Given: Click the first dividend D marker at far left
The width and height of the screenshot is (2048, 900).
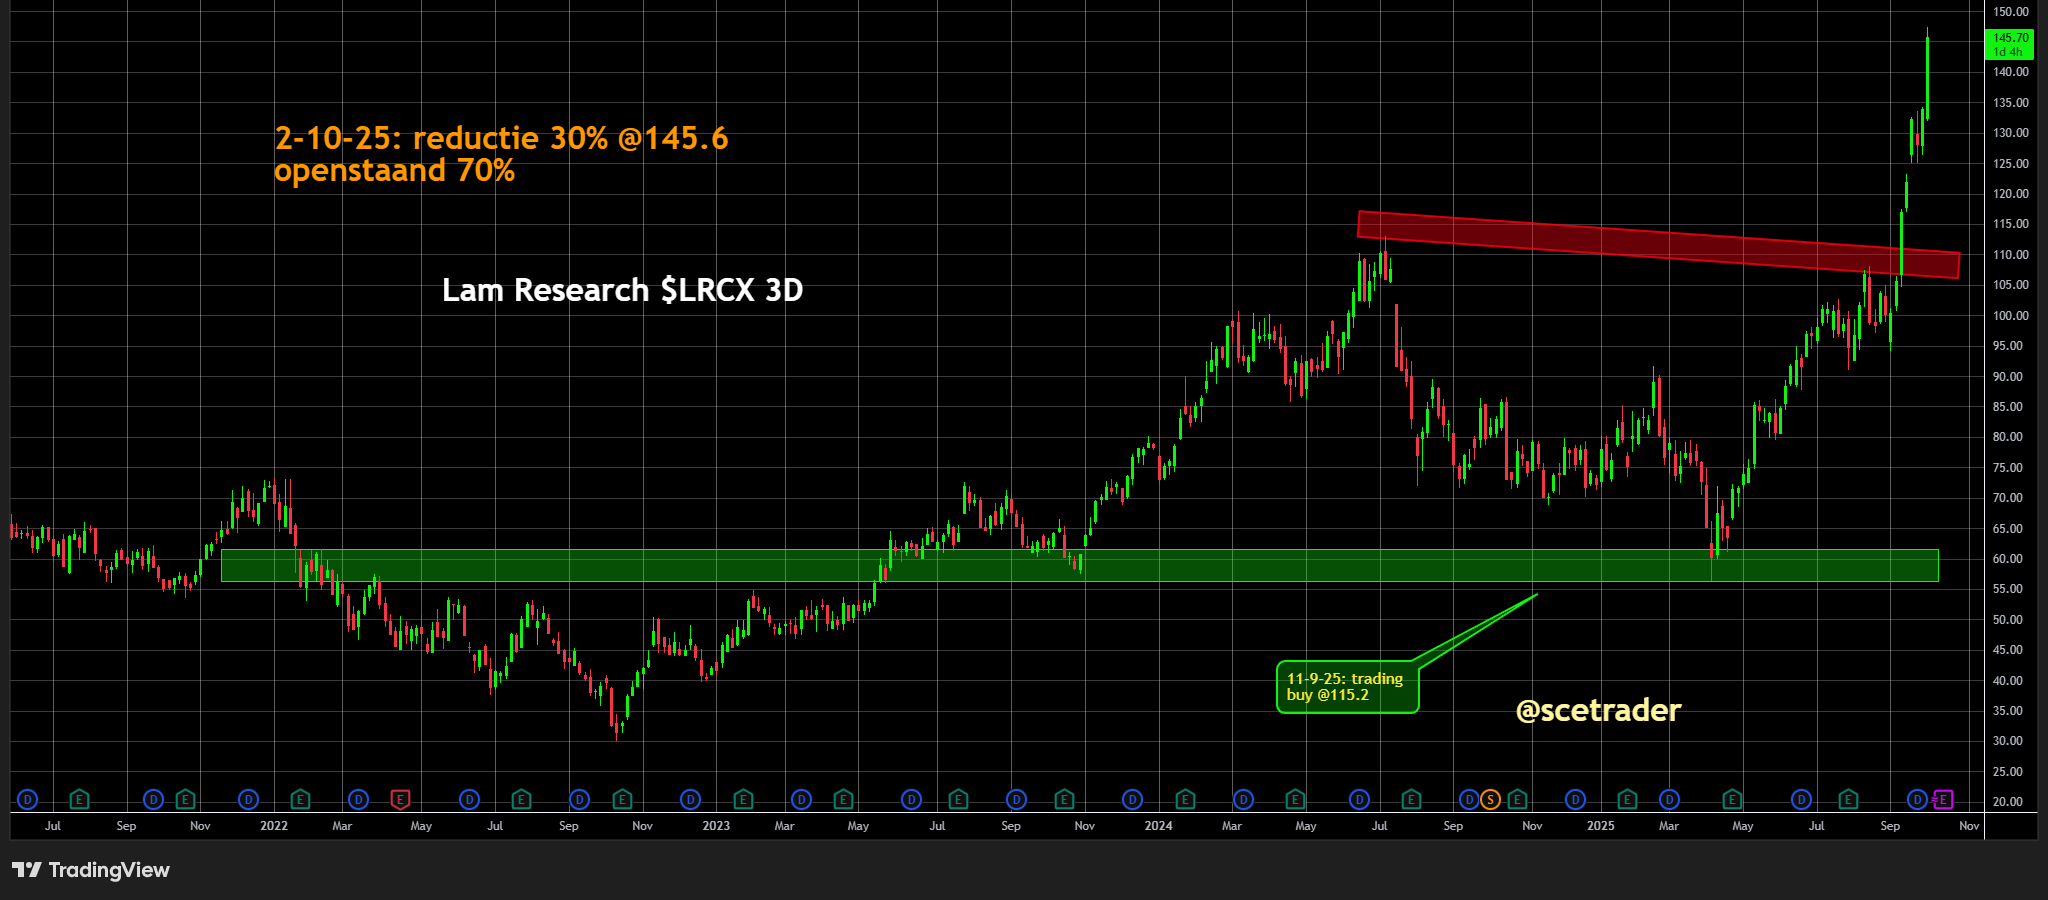Looking at the screenshot, I should 28,799.
